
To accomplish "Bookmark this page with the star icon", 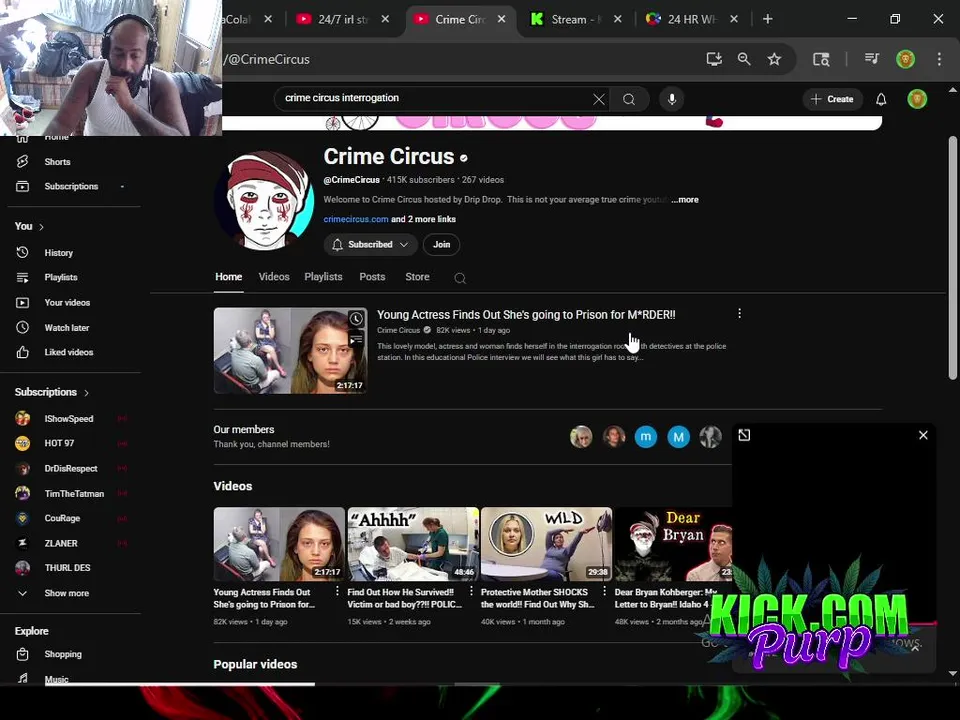I will [774, 59].
